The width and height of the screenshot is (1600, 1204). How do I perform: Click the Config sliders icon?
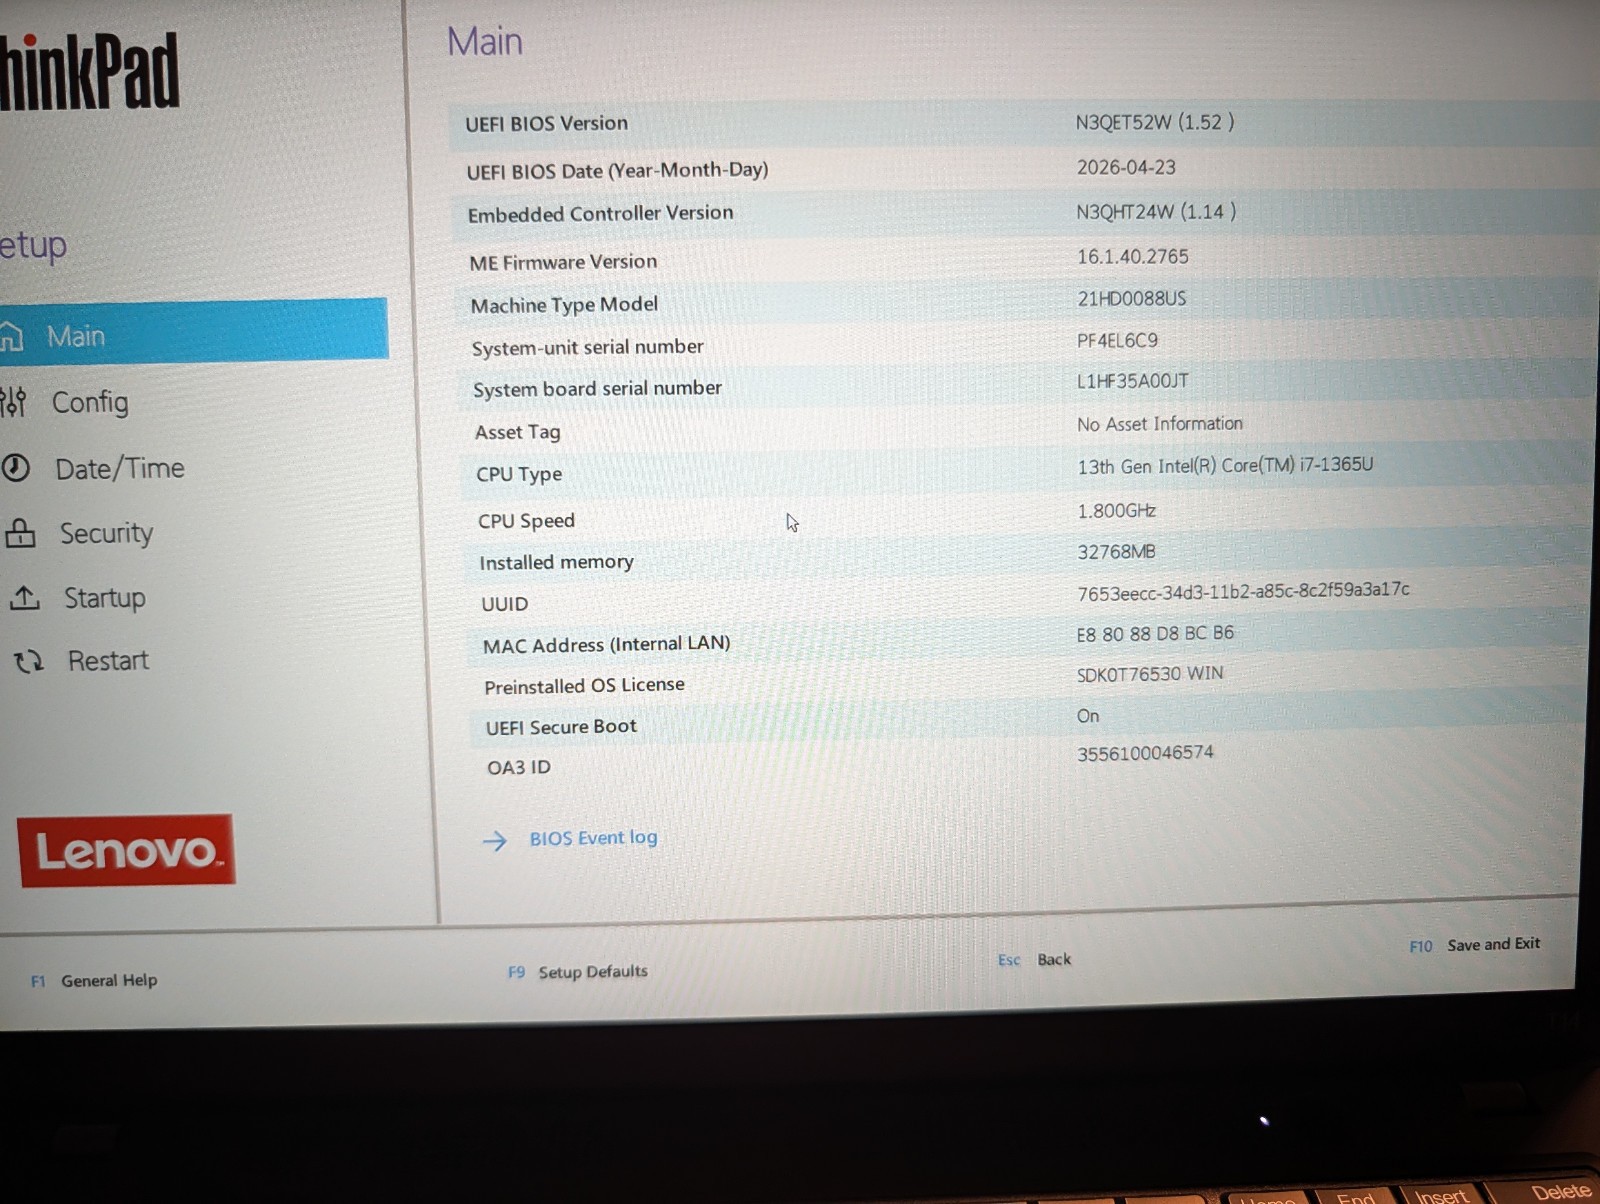(13, 402)
